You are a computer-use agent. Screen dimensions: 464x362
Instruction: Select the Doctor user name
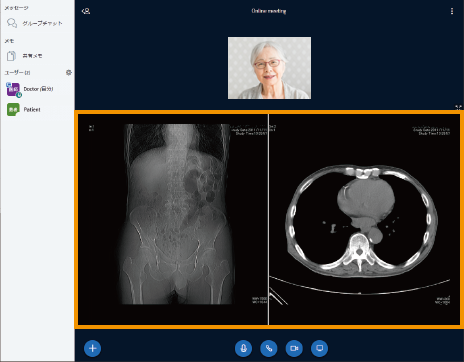click(38, 89)
